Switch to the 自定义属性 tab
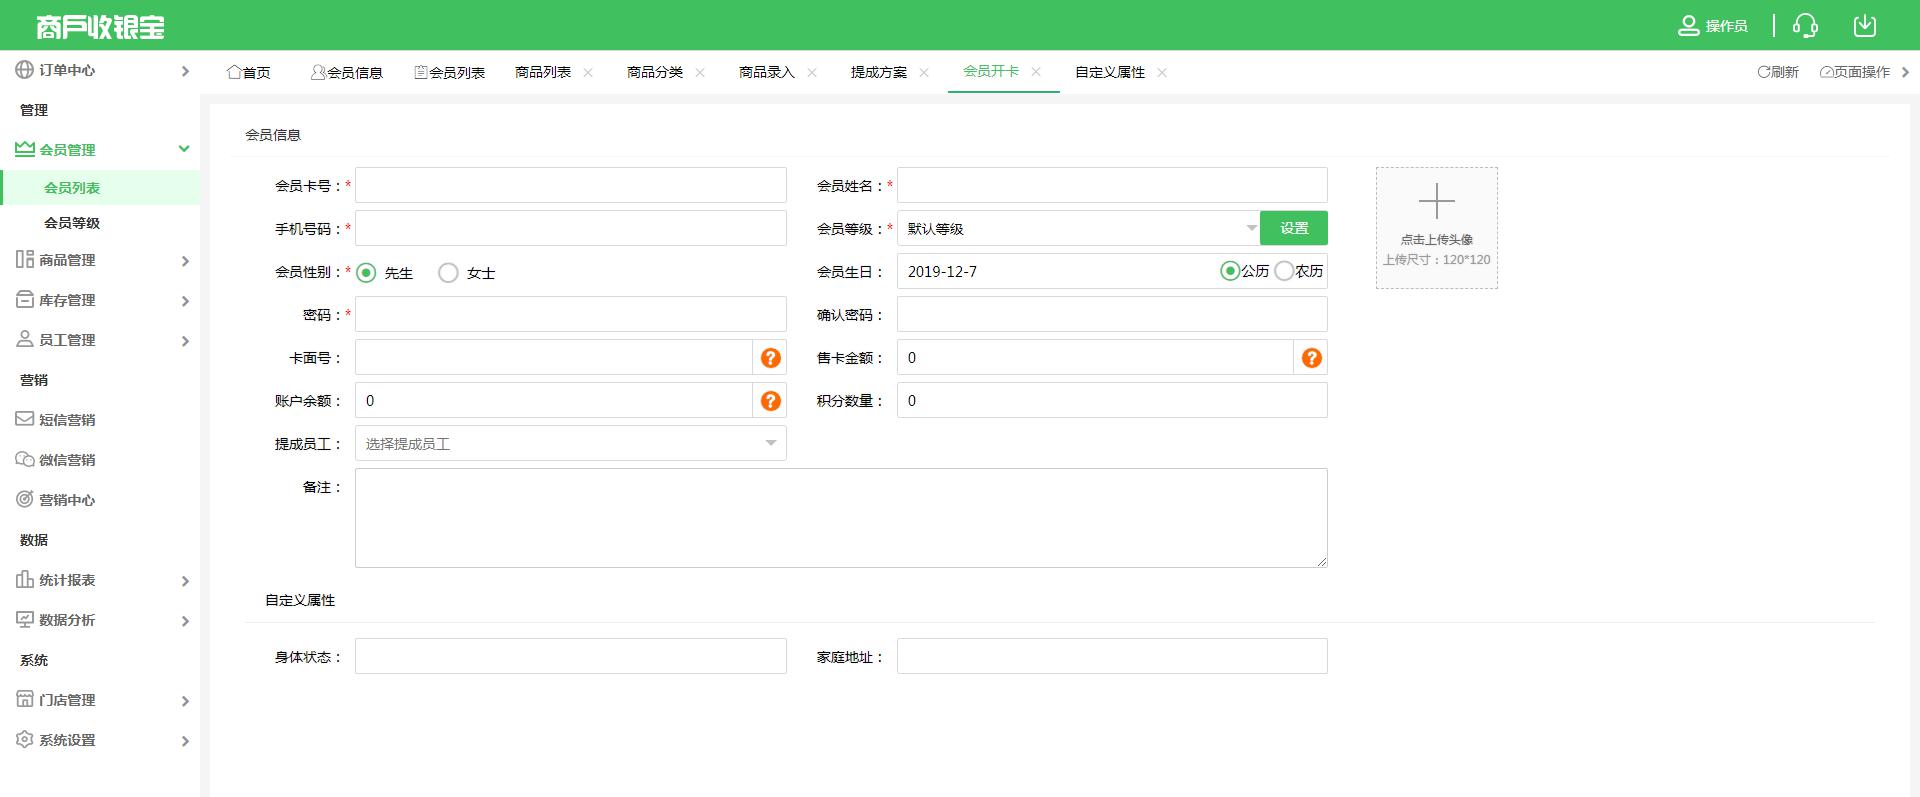The width and height of the screenshot is (1920, 797). point(1109,72)
